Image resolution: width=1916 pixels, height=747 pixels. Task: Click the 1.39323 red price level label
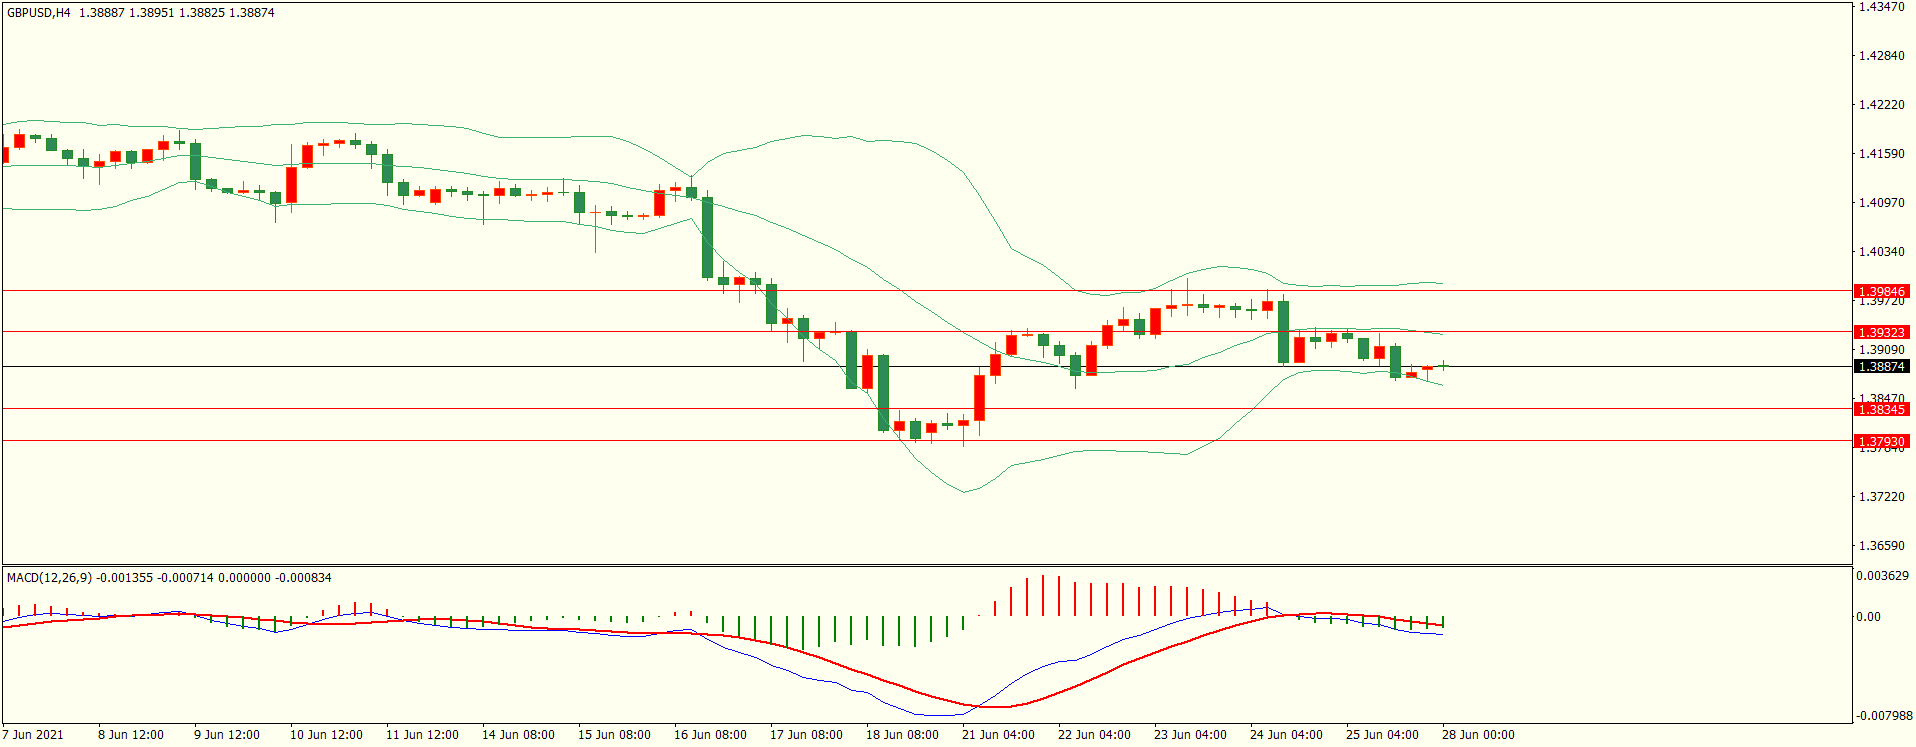(1881, 332)
